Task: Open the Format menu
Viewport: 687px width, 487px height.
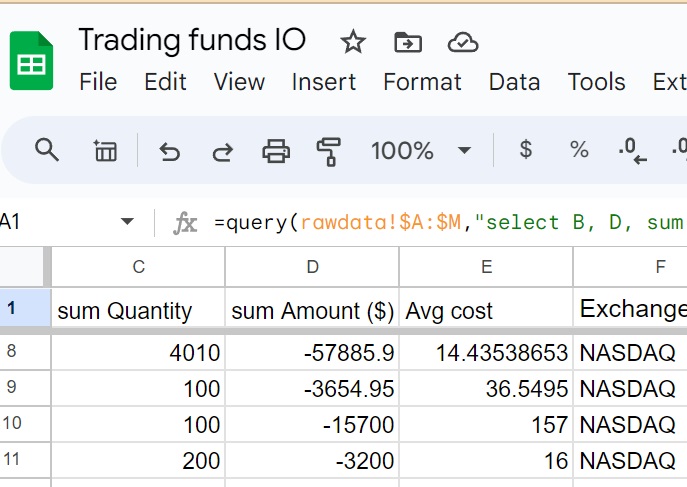Action: [x=421, y=82]
